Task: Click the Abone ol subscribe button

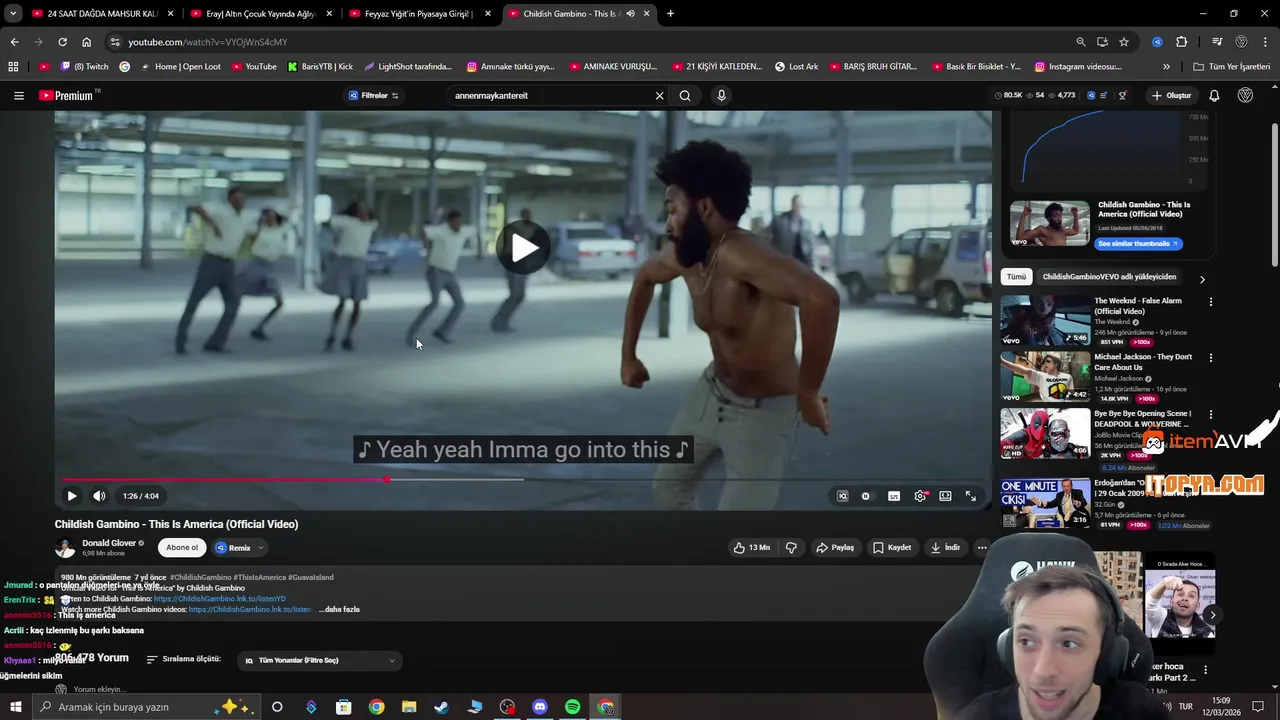Action: point(182,547)
